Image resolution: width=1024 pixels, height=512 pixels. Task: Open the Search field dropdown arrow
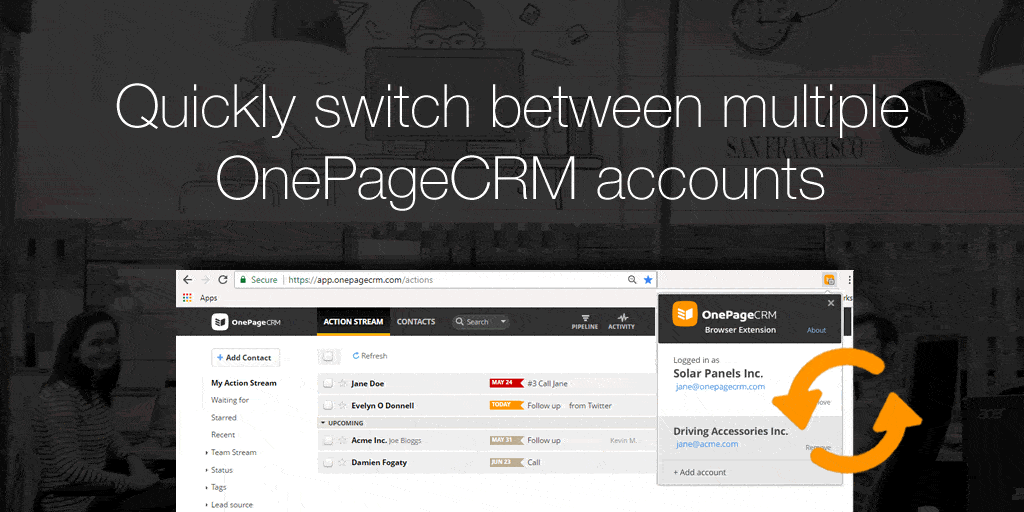(503, 322)
